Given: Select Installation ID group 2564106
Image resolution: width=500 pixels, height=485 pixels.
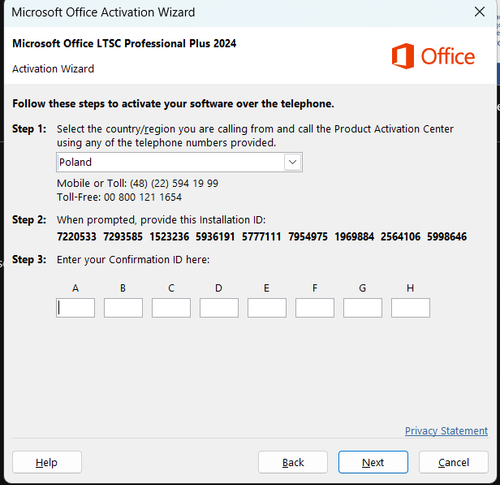Looking at the screenshot, I should pos(401,237).
